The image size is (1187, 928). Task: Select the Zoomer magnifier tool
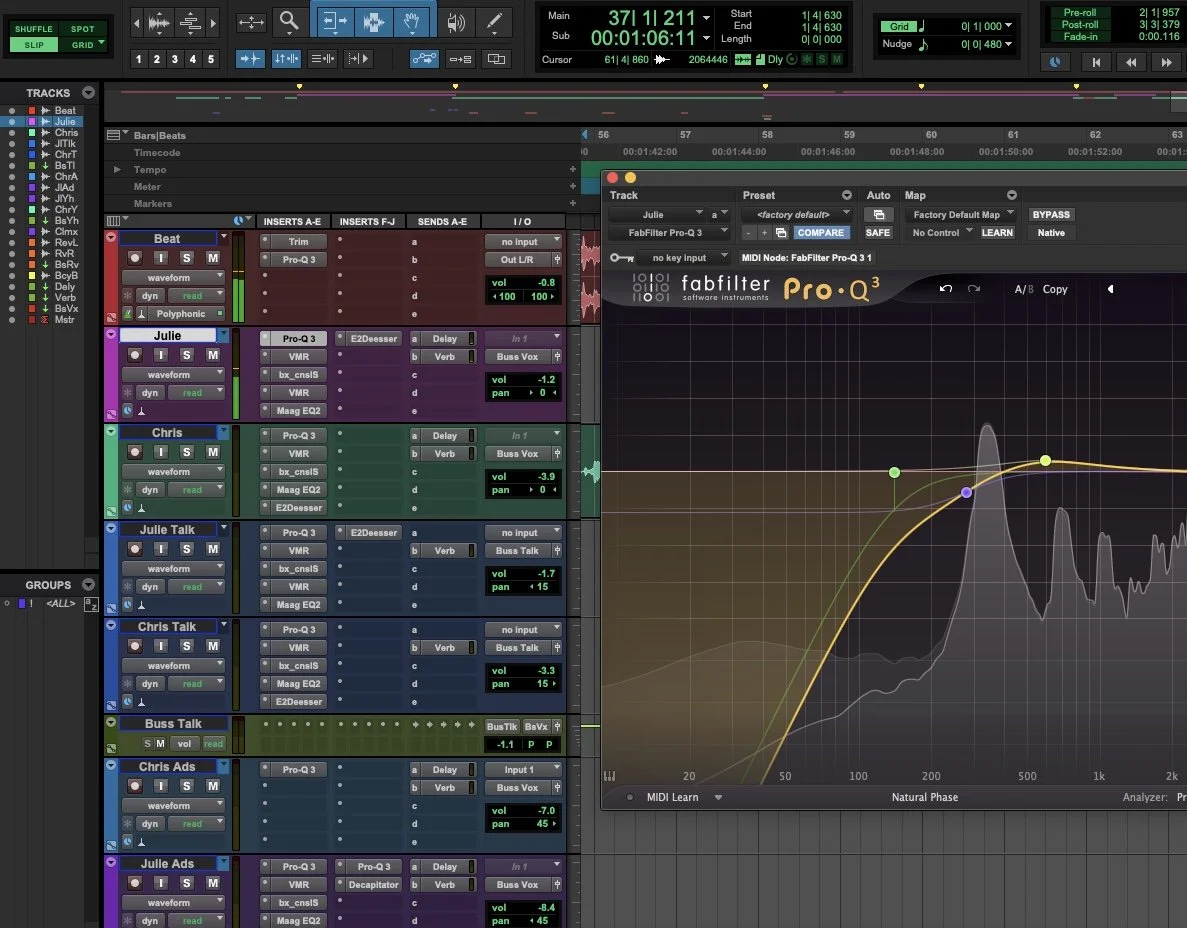pyautogui.click(x=288, y=21)
